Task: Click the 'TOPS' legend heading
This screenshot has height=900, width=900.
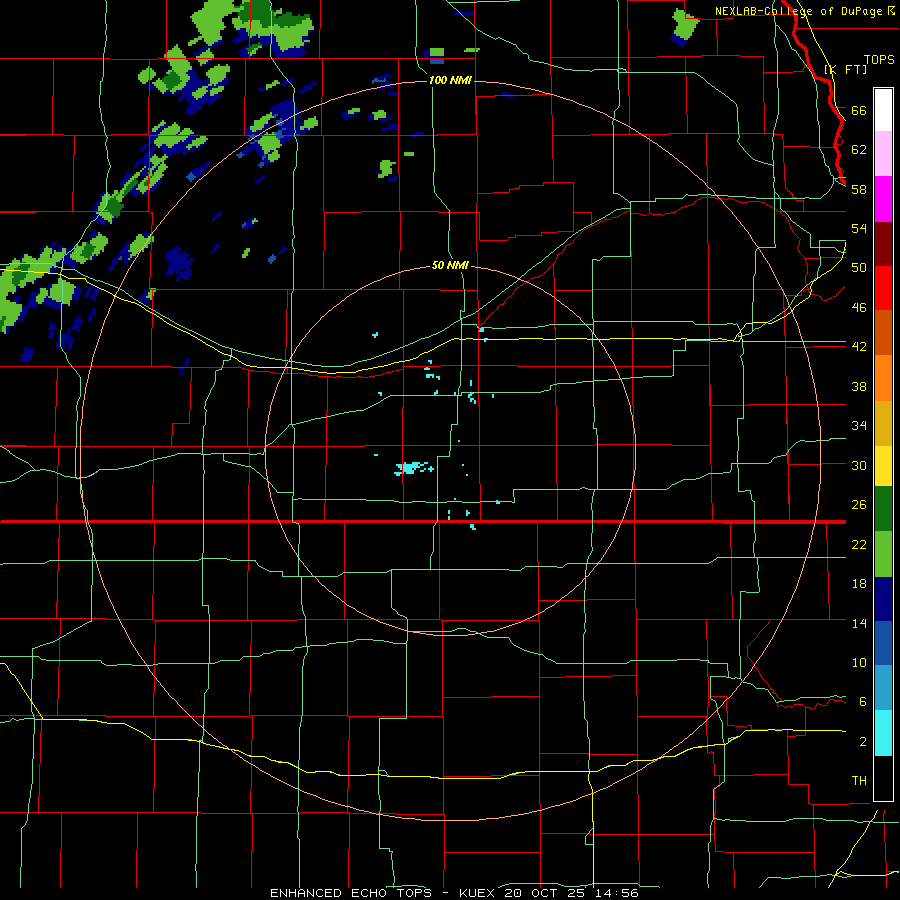Action: pos(879,59)
